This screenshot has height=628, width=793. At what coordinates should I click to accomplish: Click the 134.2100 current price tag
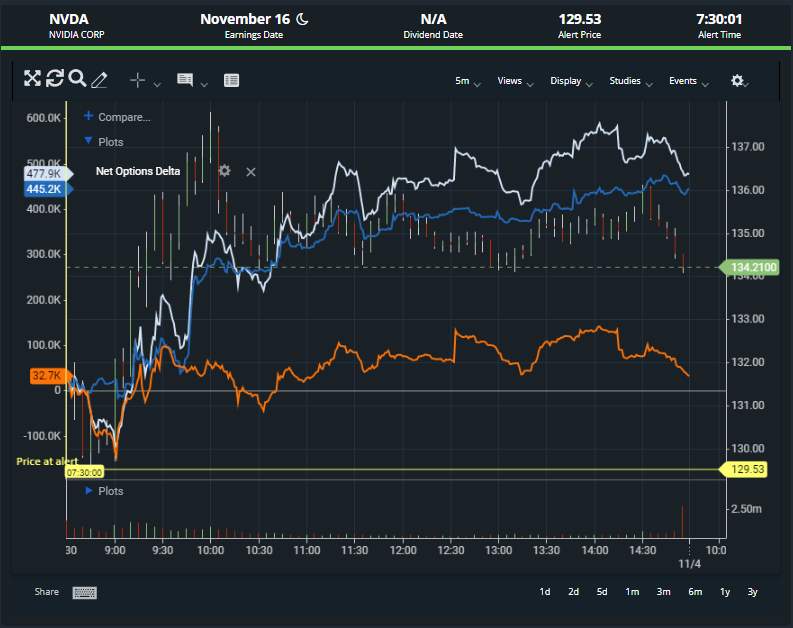[750, 267]
